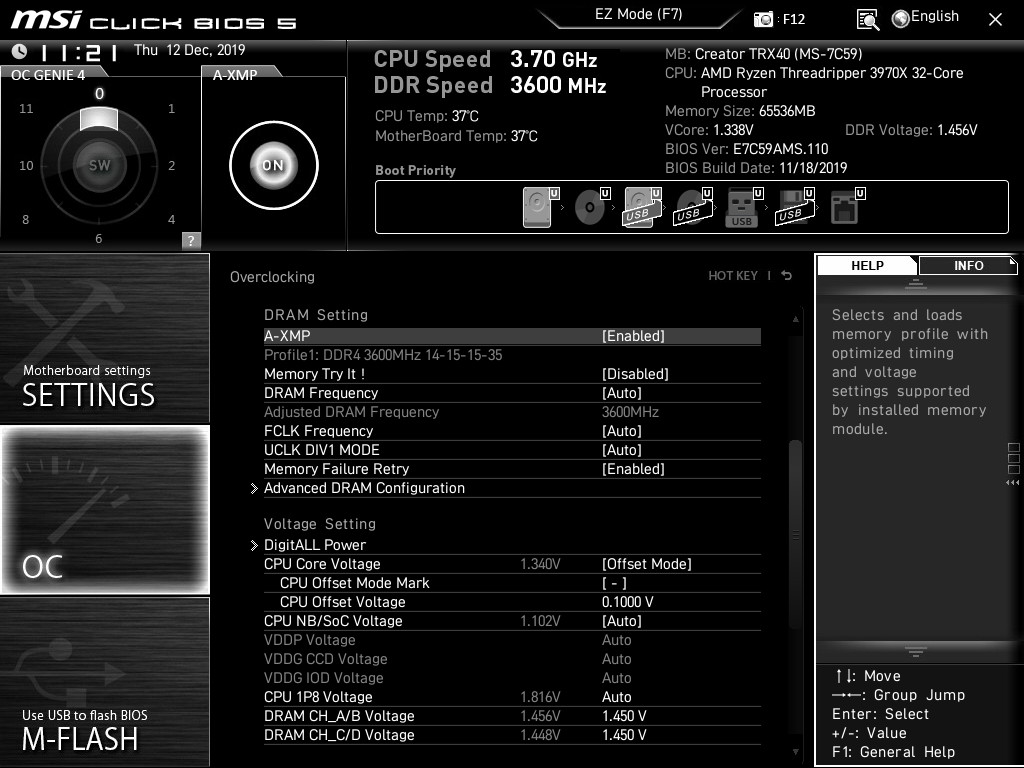Screen dimensions: 1024x768
Task: Click the settings list scrollbar thumb
Action: [795, 536]
